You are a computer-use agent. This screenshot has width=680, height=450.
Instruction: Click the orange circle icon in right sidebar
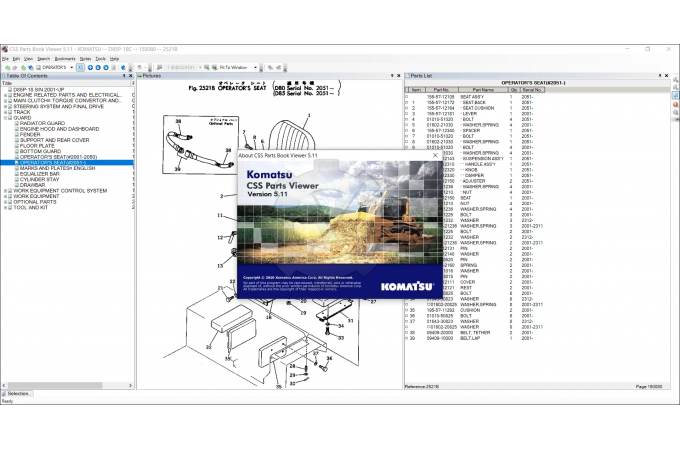pyautogui.click(x=676, y=104)
